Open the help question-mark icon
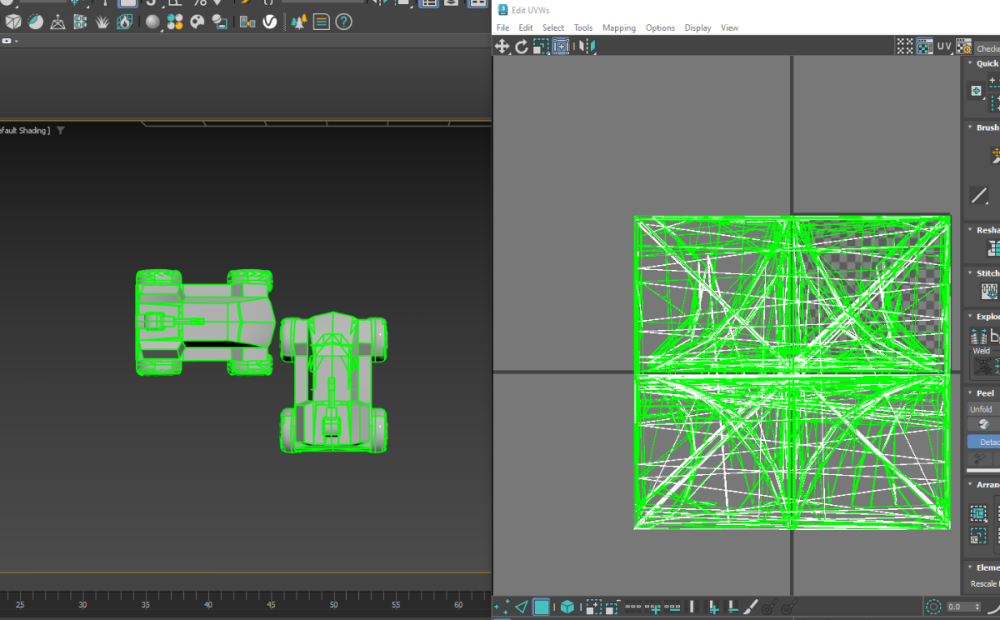The width and height of the screenshot is (1000, 620). 343,21
